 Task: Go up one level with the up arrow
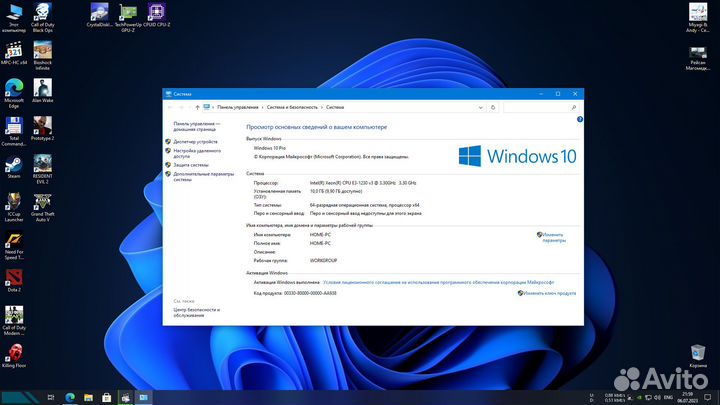pos(197,107)
